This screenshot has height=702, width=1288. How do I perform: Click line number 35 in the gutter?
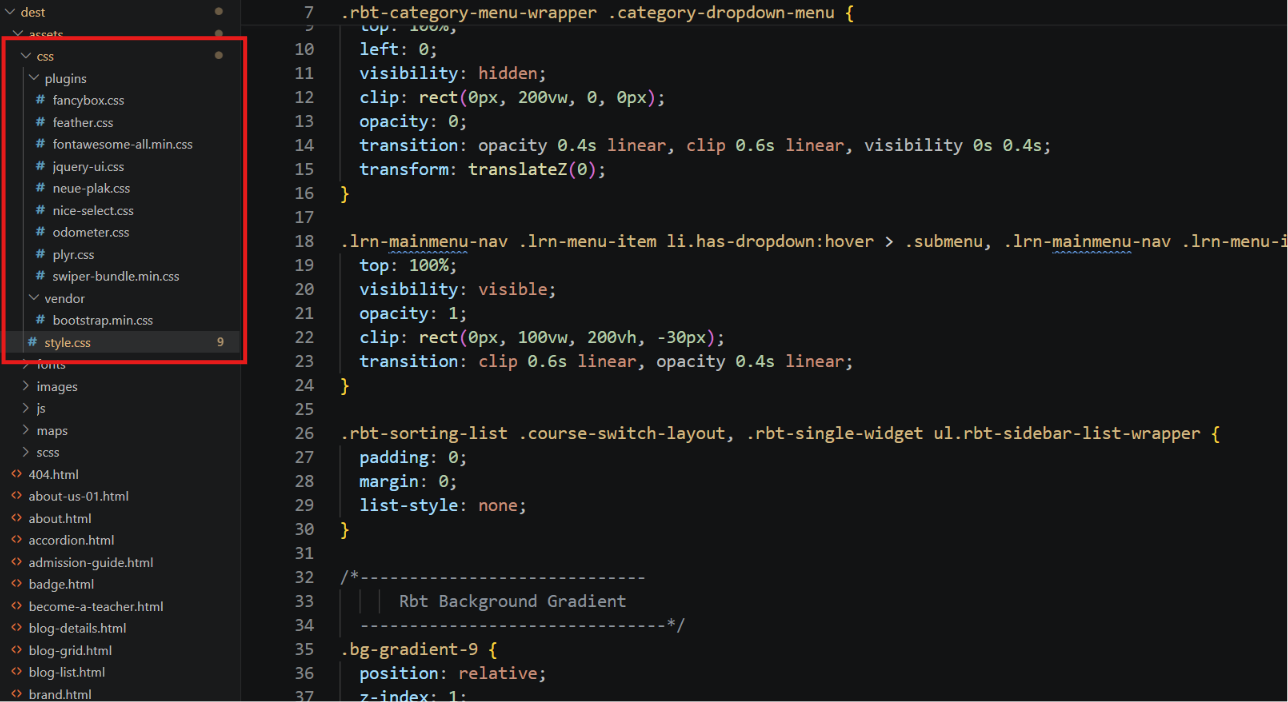coord(304,649)
